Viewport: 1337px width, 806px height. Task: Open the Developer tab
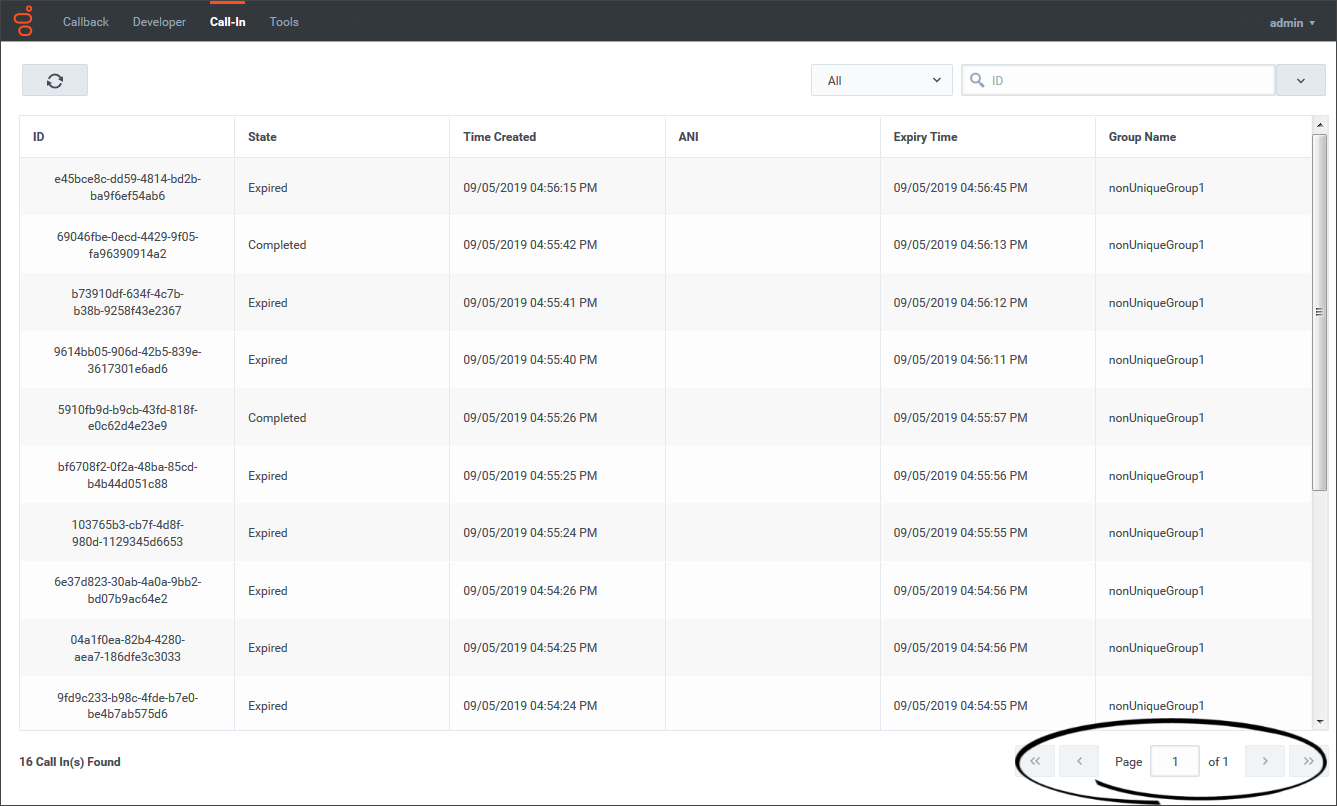click(159, 20)
